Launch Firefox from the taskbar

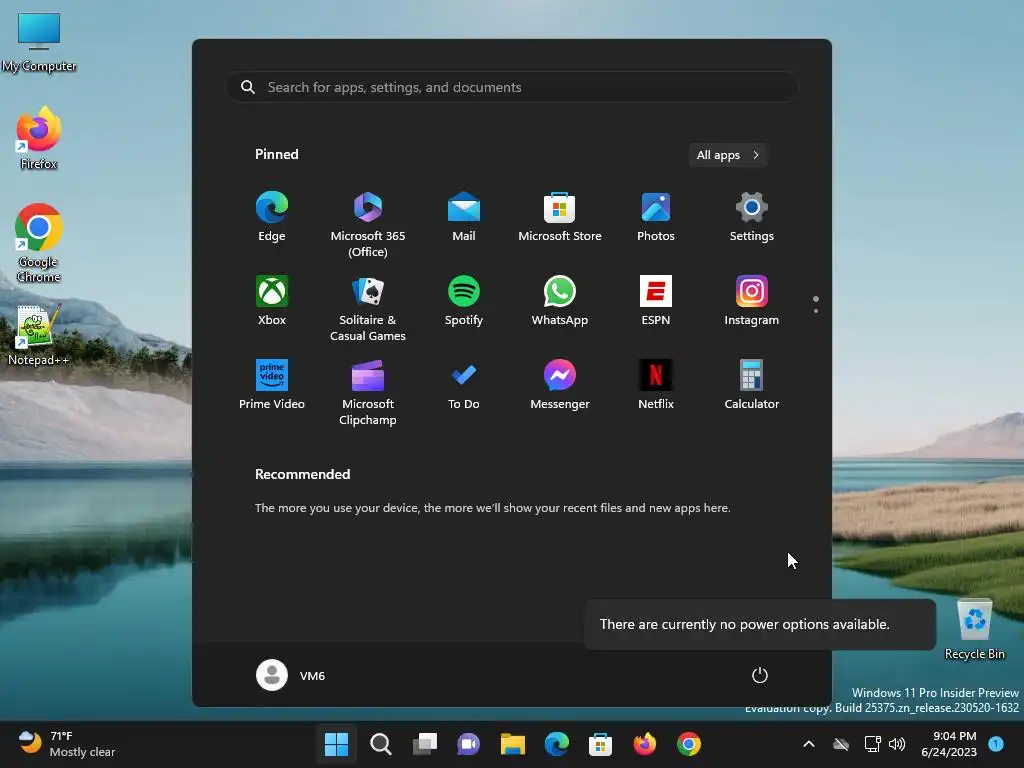click(x=645, y=744)
